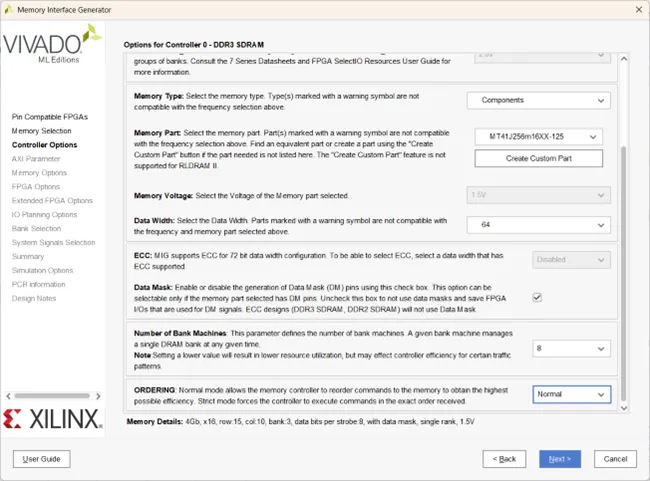Screen dimensions: 650x481
Task: Uncheck the Data Mask checkbox
Action: pyautogui.click(x=537, y=297)
